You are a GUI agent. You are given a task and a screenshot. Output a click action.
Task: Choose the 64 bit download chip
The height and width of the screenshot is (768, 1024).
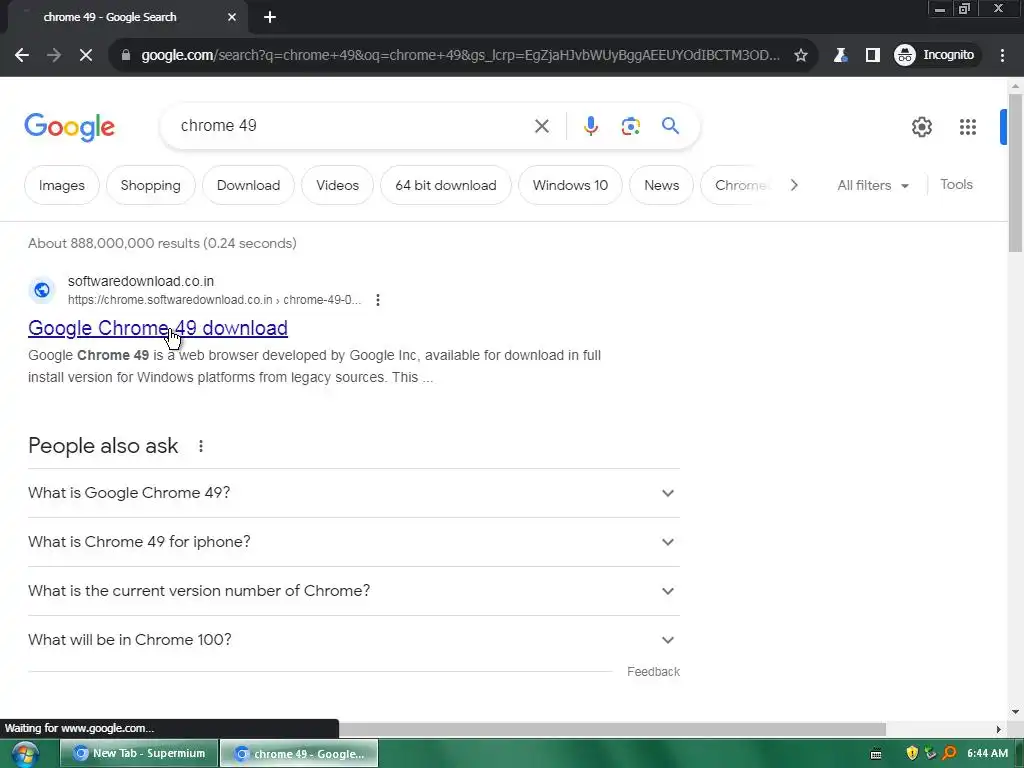[x=445, y=185]
